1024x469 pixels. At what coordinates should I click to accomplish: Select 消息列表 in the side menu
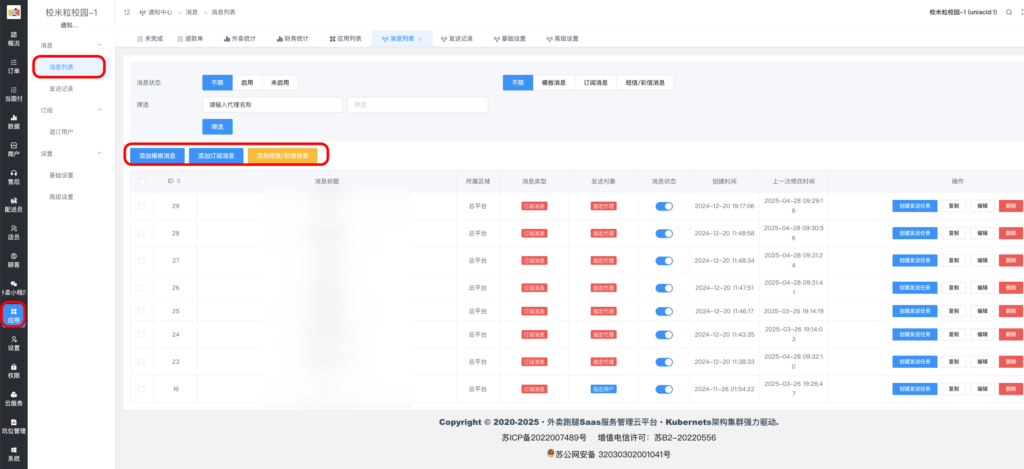[68, 67]
